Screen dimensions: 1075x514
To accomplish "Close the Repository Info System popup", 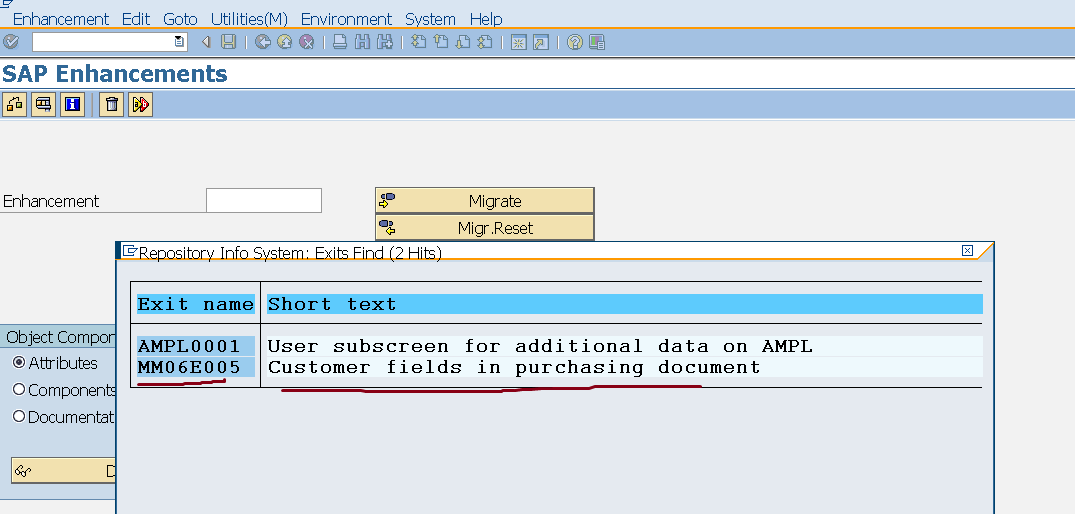I will pos(967,251).
